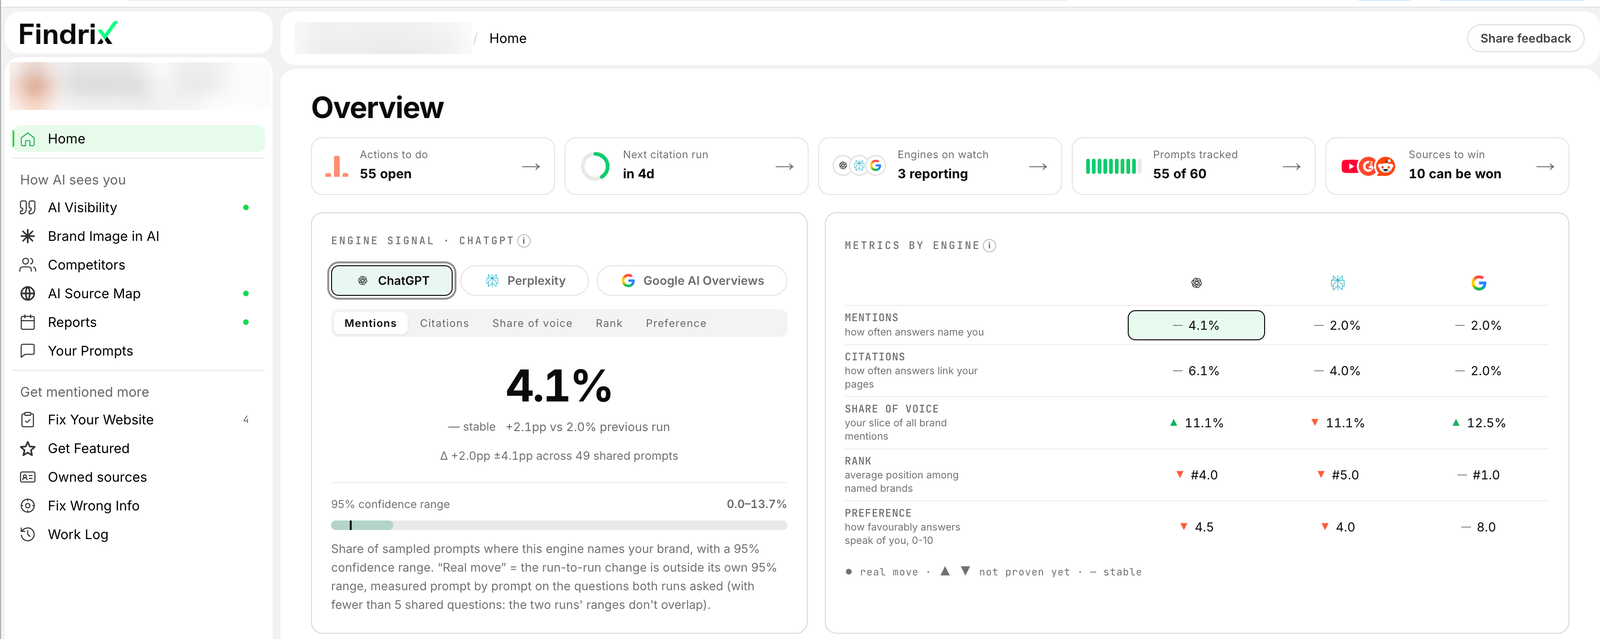Click the Perplexity column header icon in metrics
Image resolution: width=1600 pixels, height=639 pixels.
(1337, 283)
